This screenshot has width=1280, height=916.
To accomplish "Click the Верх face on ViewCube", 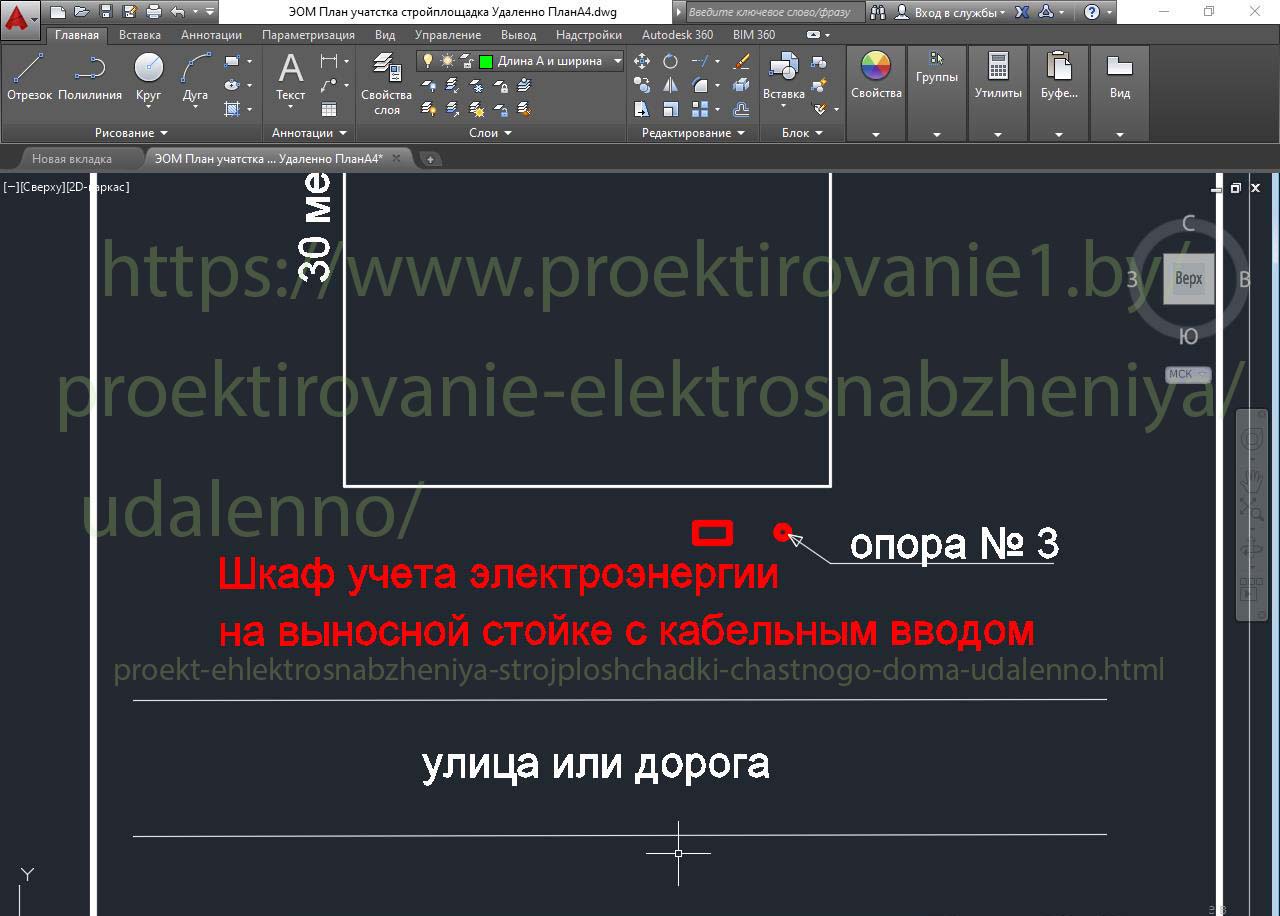I will click(x=1188, y=279).
